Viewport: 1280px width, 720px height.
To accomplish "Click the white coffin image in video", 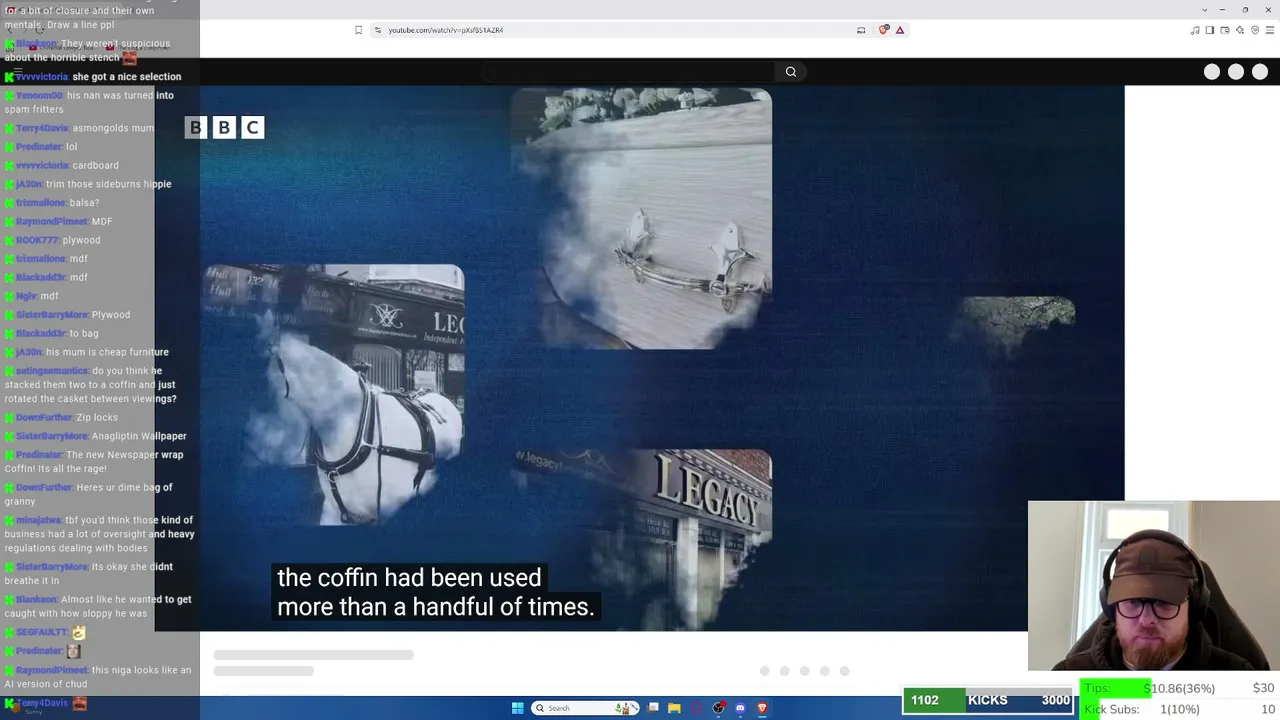I will tap(641, 219).
